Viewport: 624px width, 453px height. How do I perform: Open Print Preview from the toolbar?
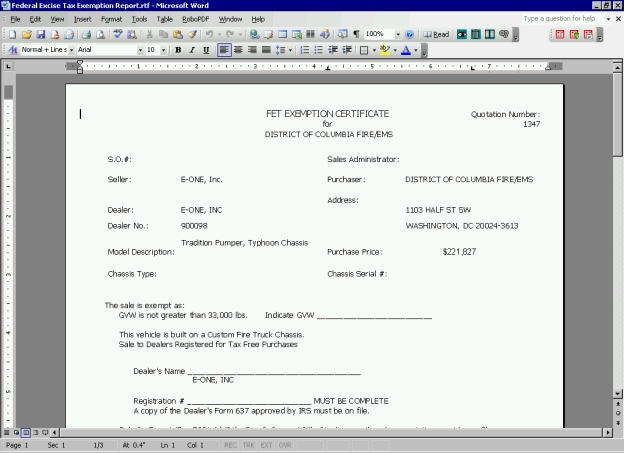click(100, 35)
